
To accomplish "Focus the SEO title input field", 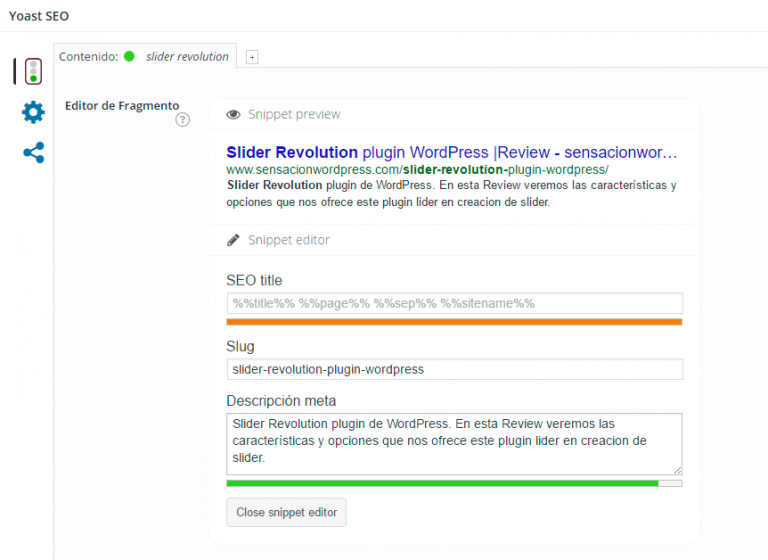I will click(455, 303).
